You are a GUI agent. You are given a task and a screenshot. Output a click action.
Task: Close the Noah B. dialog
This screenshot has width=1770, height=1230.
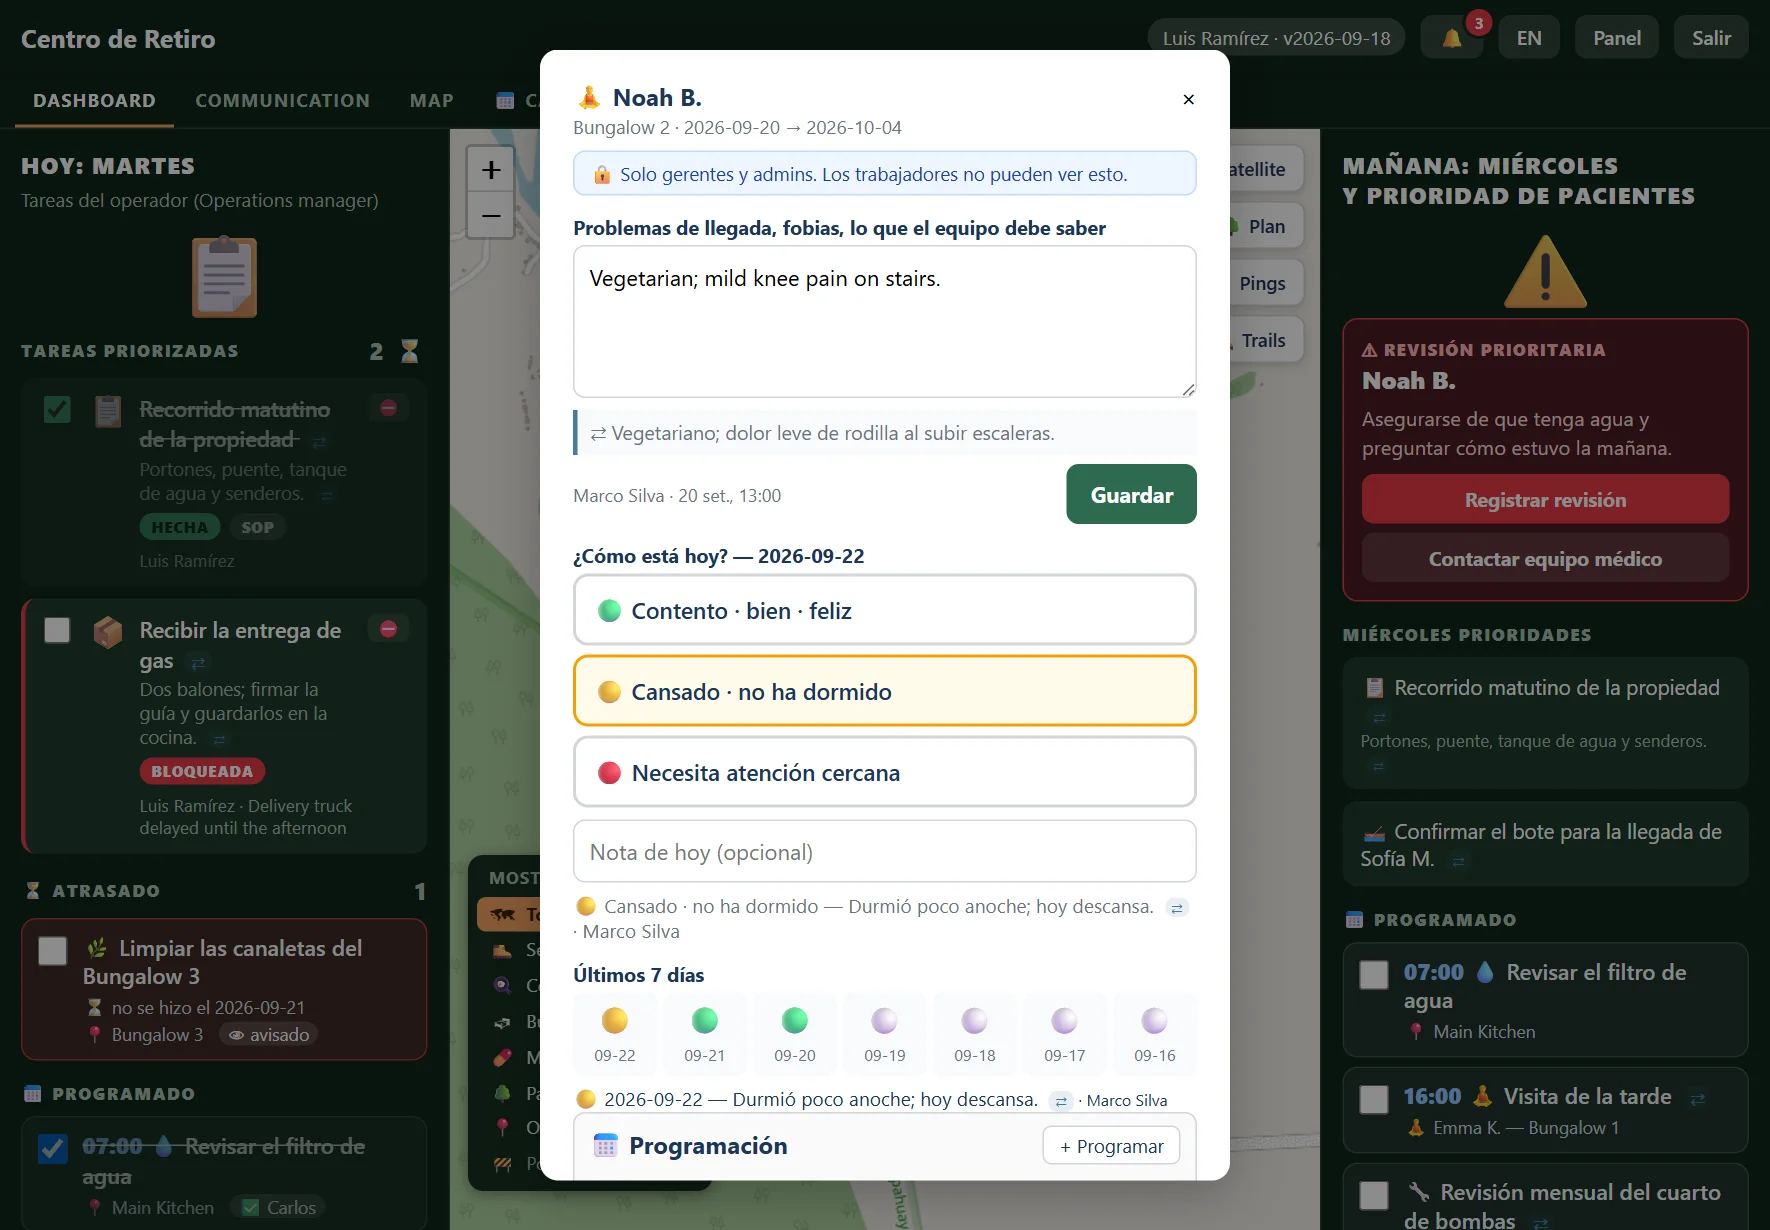pos(1188,99)
